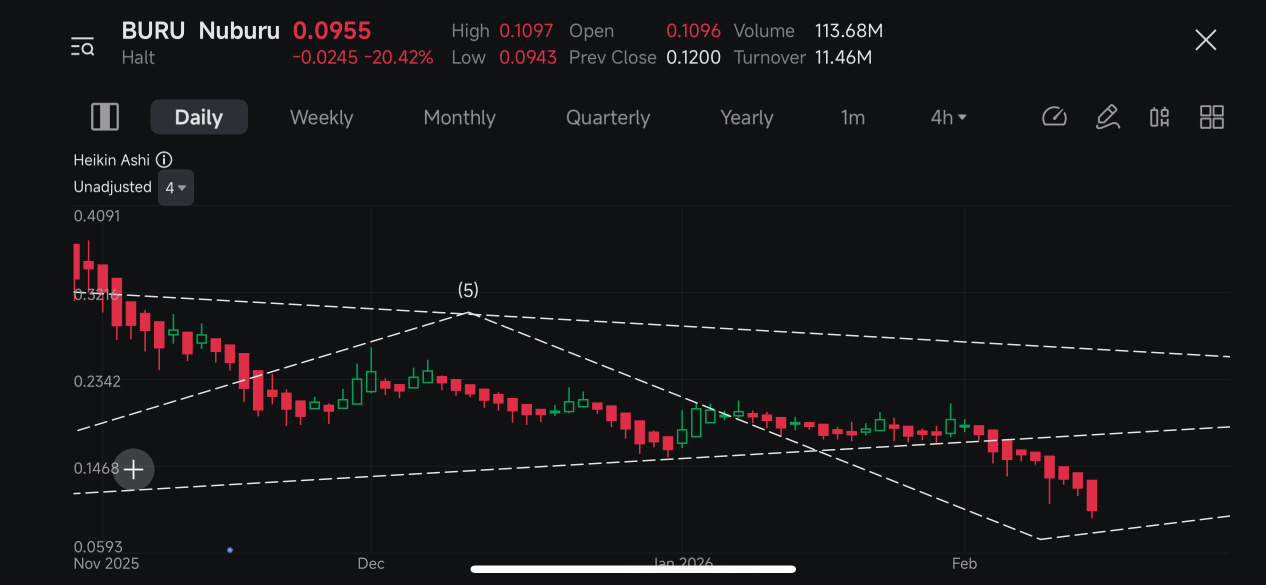The height and width of the screenshot is (585, 1266).
Task: Expand the indicator count 4 dropdown
Action: (x=176, y=188)
